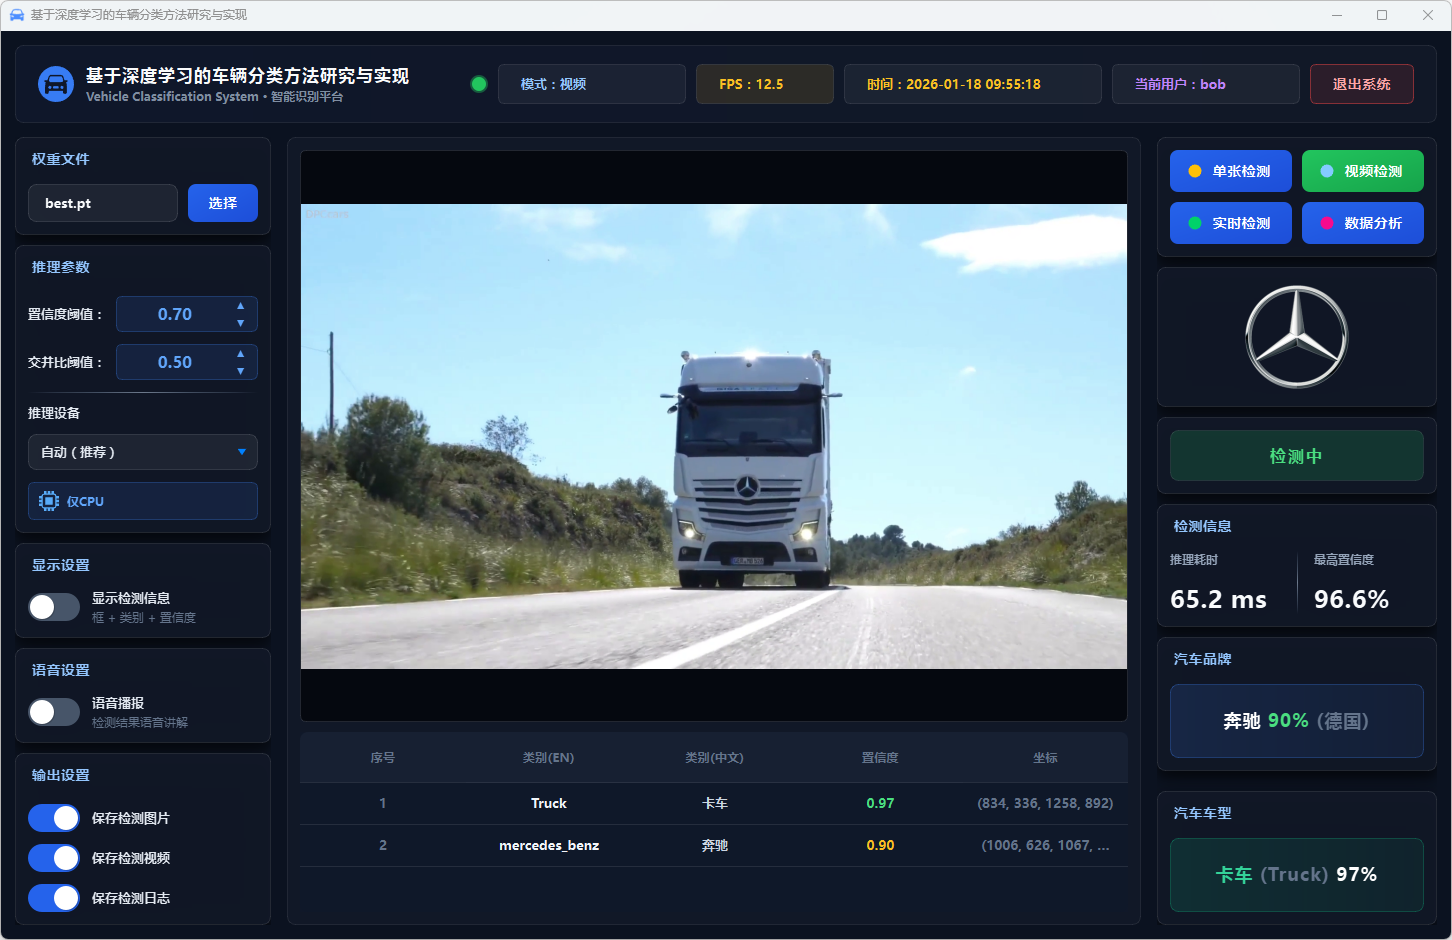Click the 奔驰 cell in the table
This screenshot has height=940, width=1452.
click(714, 845)
